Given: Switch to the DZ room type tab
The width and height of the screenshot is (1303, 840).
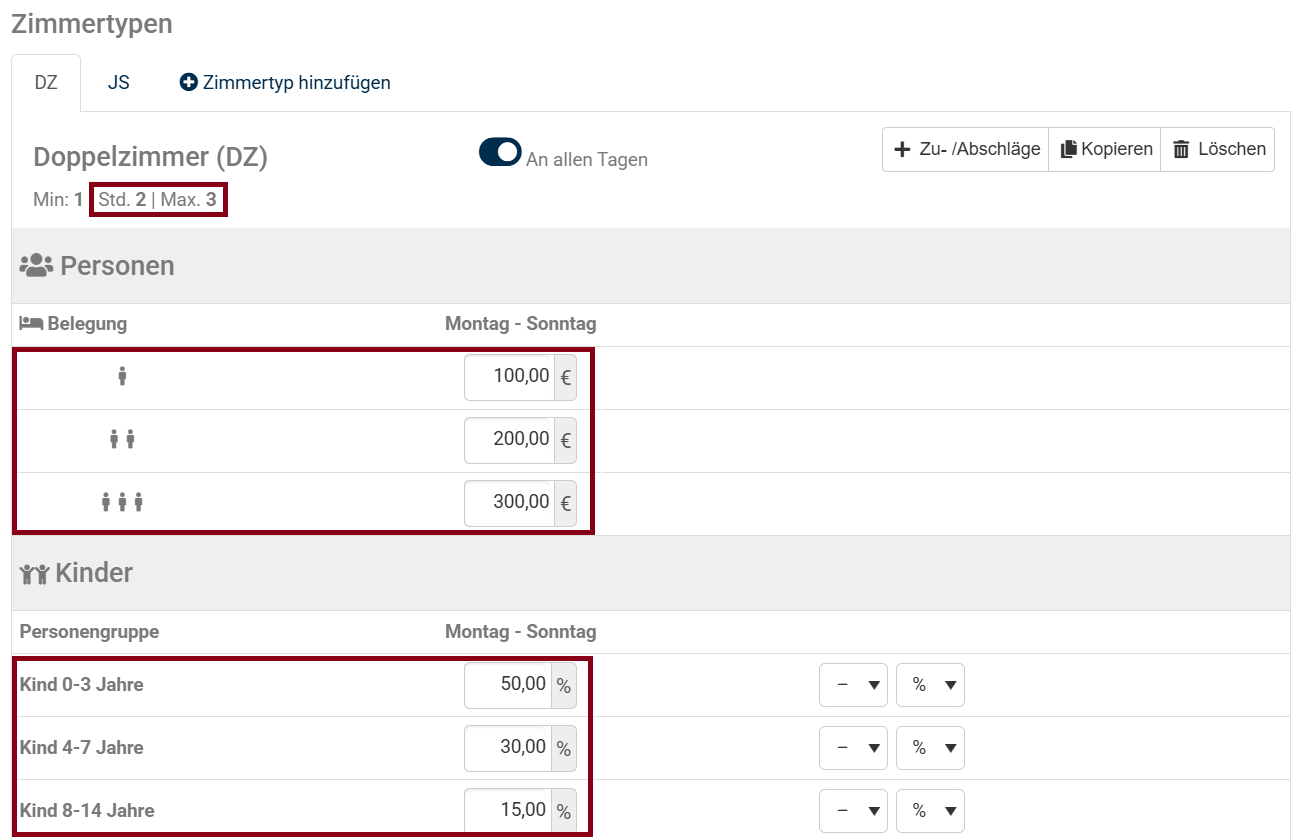Looking at the screenshot, I should point(46,83).
